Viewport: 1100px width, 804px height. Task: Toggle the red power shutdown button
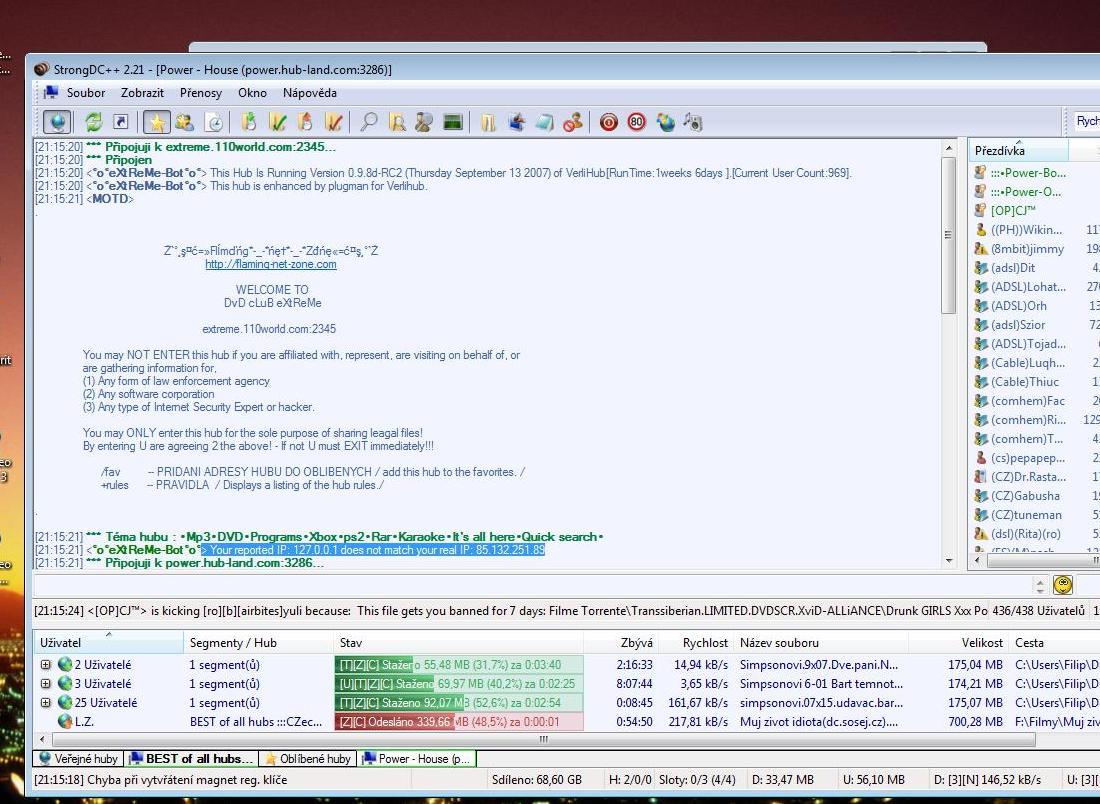click(x=608, y=122)
